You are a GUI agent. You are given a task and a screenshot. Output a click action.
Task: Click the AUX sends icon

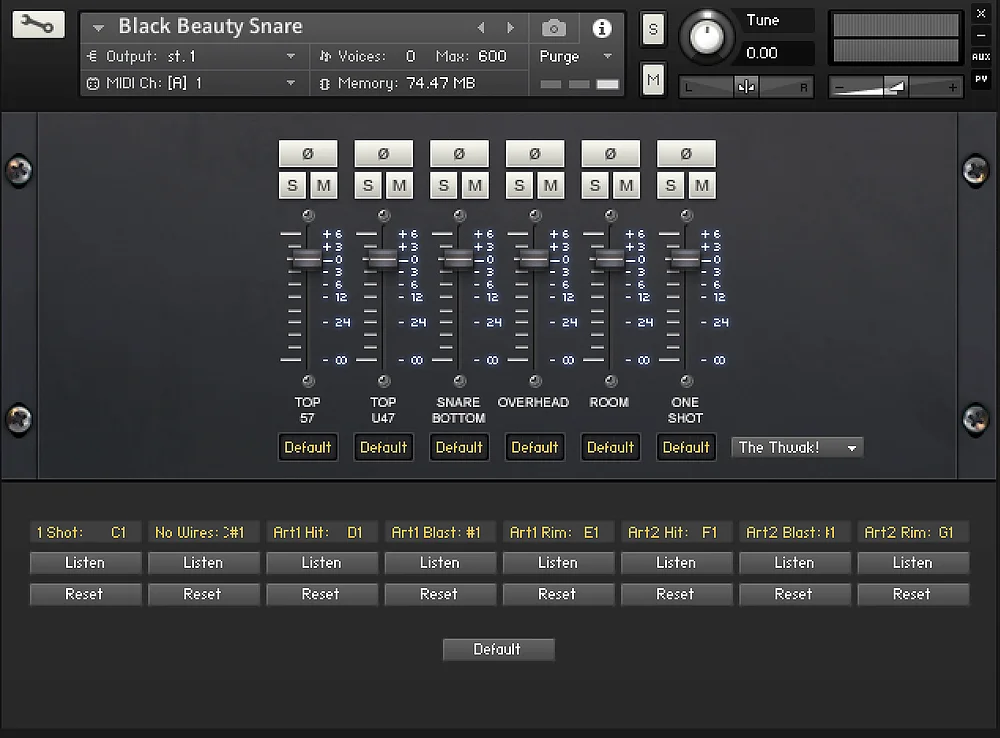pos(981,57)
